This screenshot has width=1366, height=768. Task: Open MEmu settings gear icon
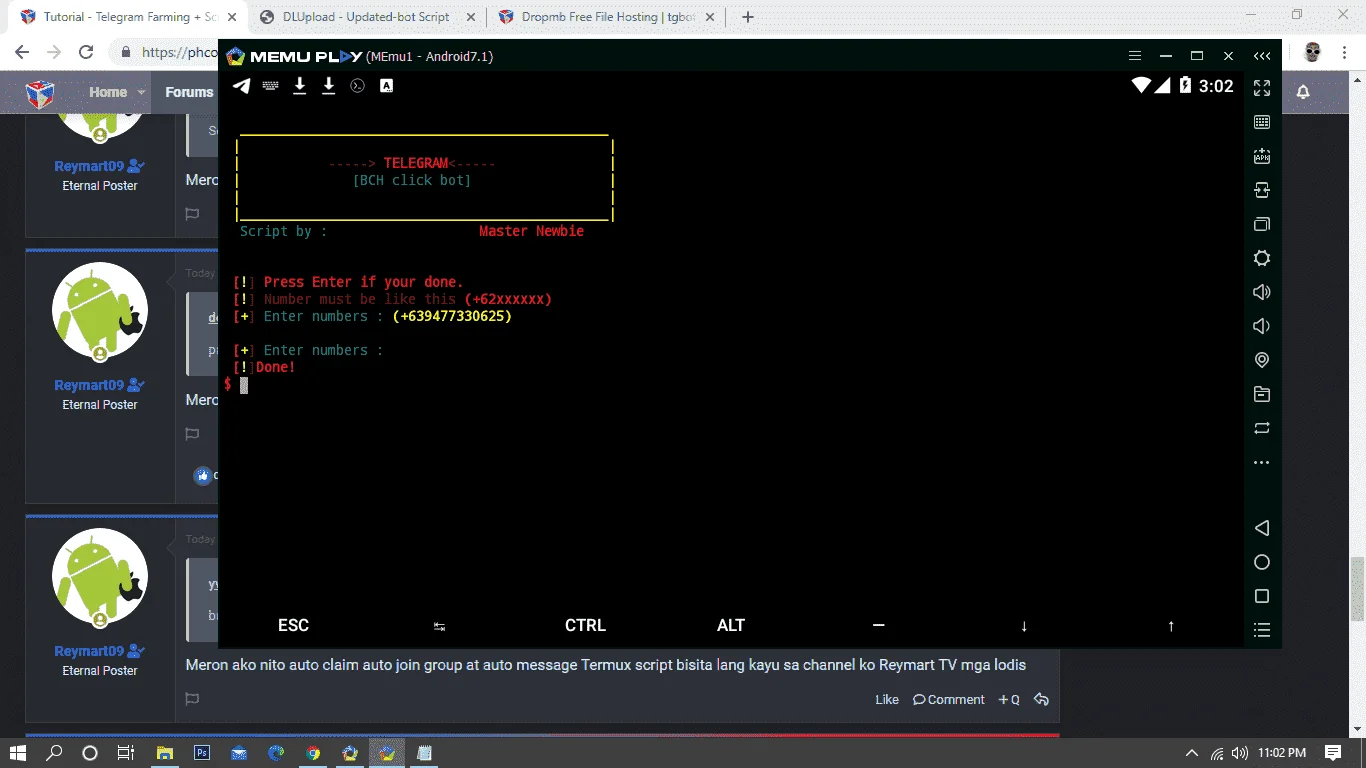(1262, 258)
